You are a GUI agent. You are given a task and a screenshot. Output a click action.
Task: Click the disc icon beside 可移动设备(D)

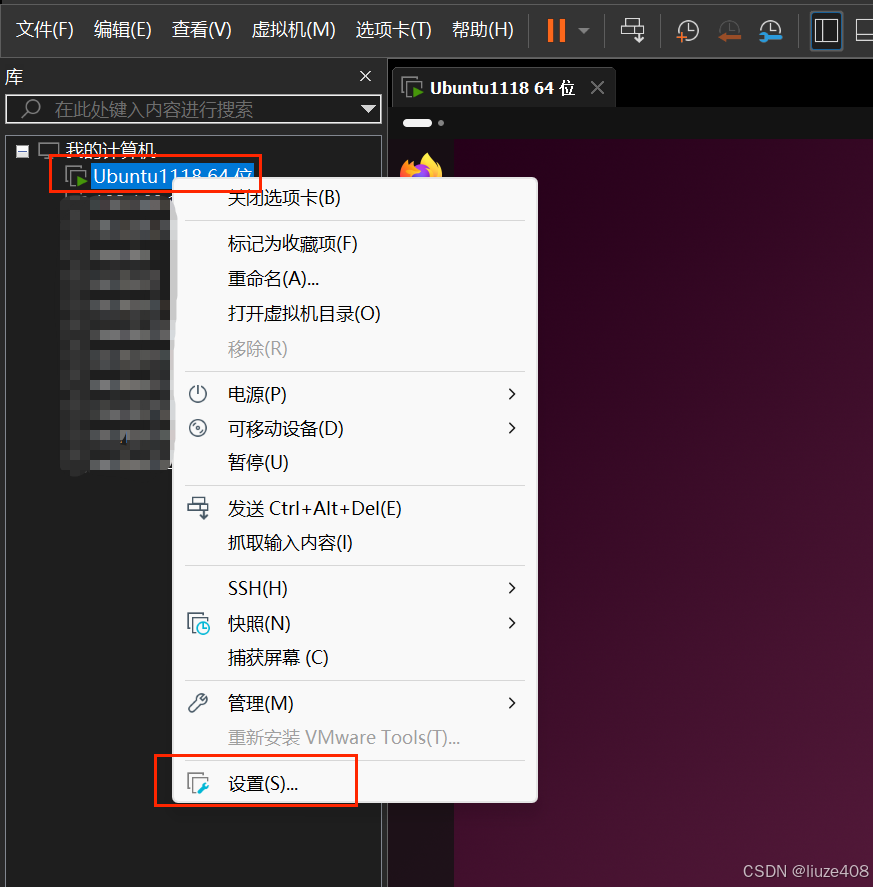[x=198, y=428]
